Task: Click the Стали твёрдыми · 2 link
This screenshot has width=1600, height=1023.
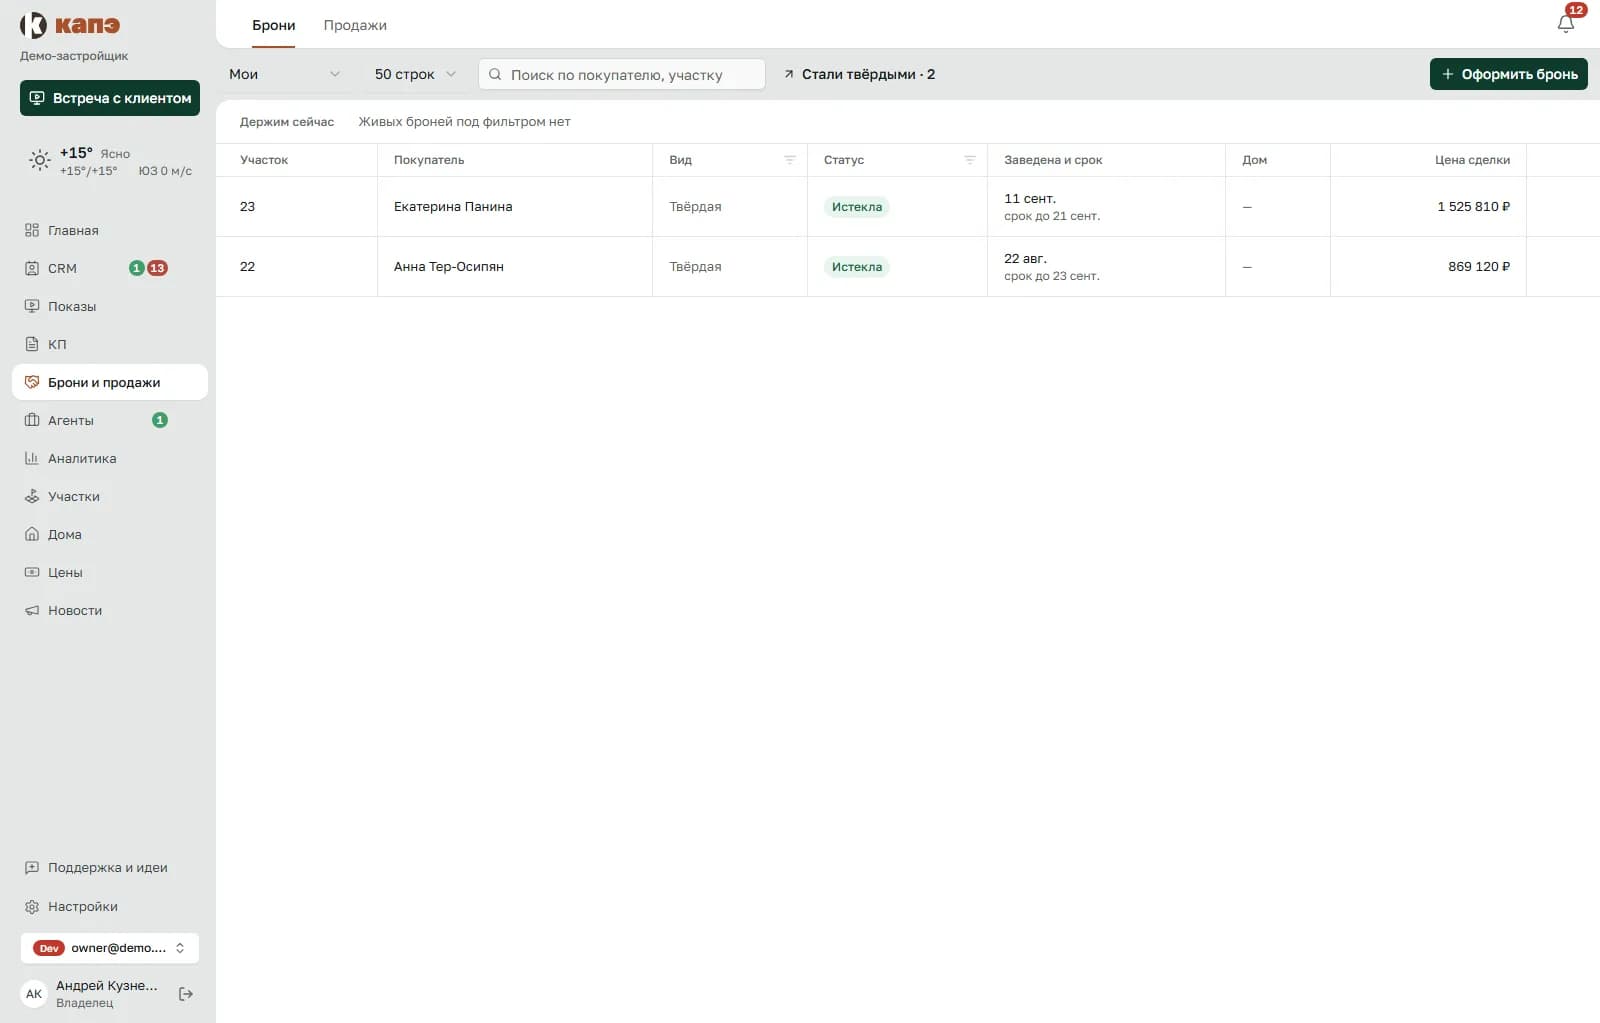Action: point(859,74)
